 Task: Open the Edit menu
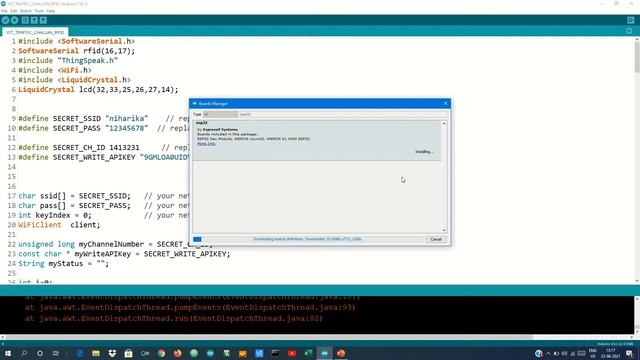(13, 11)
